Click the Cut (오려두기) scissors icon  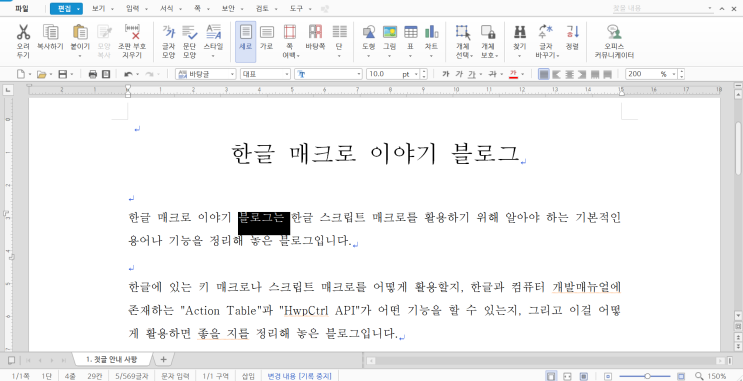pyautogui.click(x=23, y=32)
